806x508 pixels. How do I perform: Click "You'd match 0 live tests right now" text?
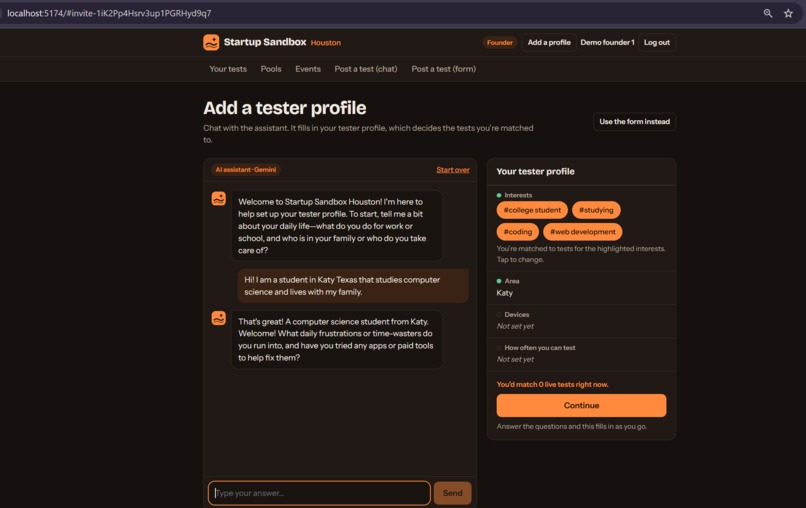point(552,385)
